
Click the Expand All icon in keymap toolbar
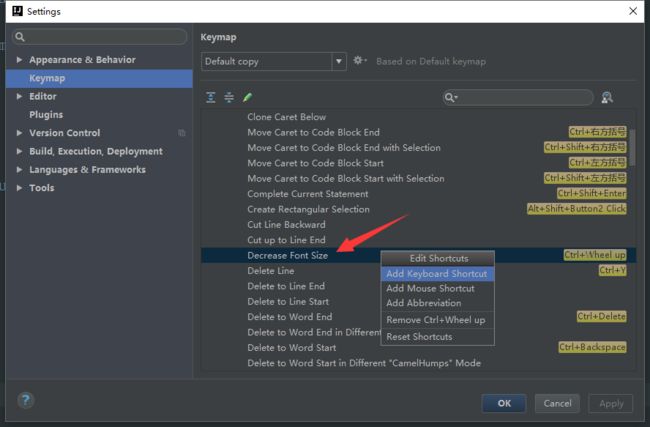point(211,97)
